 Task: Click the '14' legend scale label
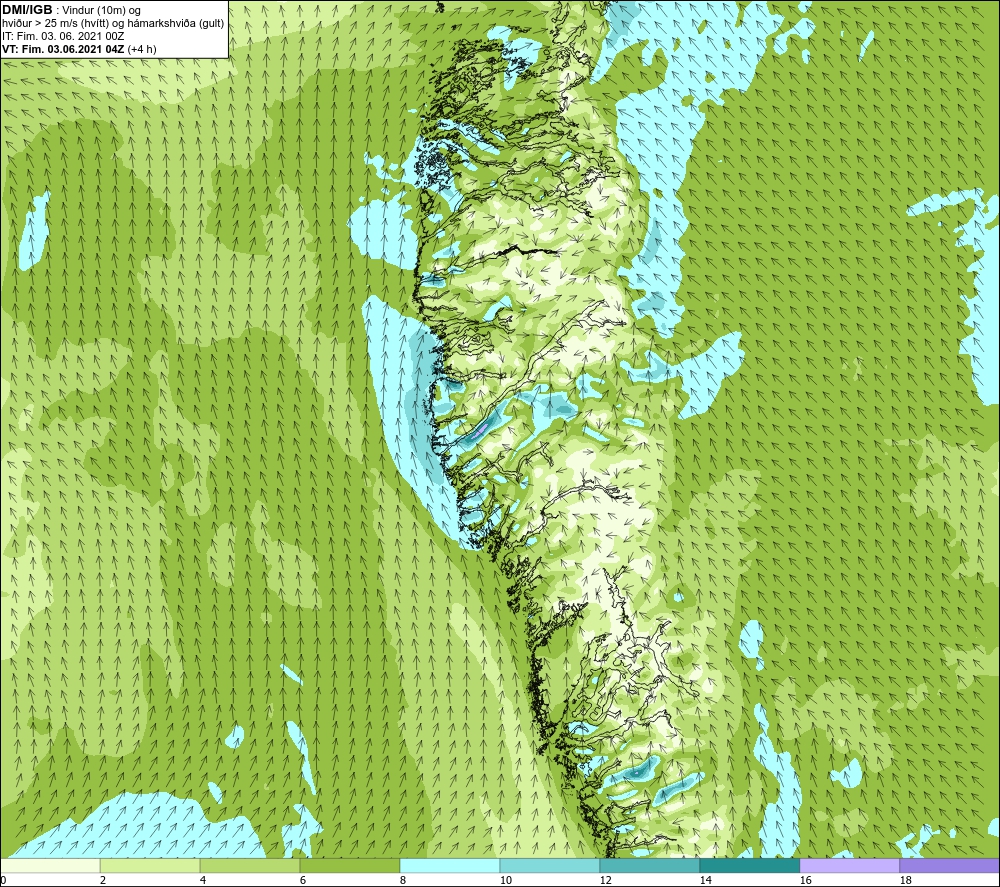tap(705, 880)
